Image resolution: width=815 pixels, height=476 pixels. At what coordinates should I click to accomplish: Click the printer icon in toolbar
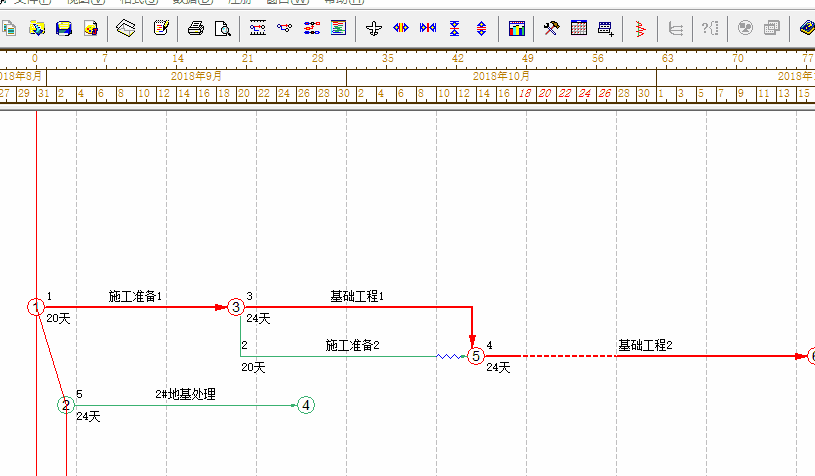coord(196,28)
